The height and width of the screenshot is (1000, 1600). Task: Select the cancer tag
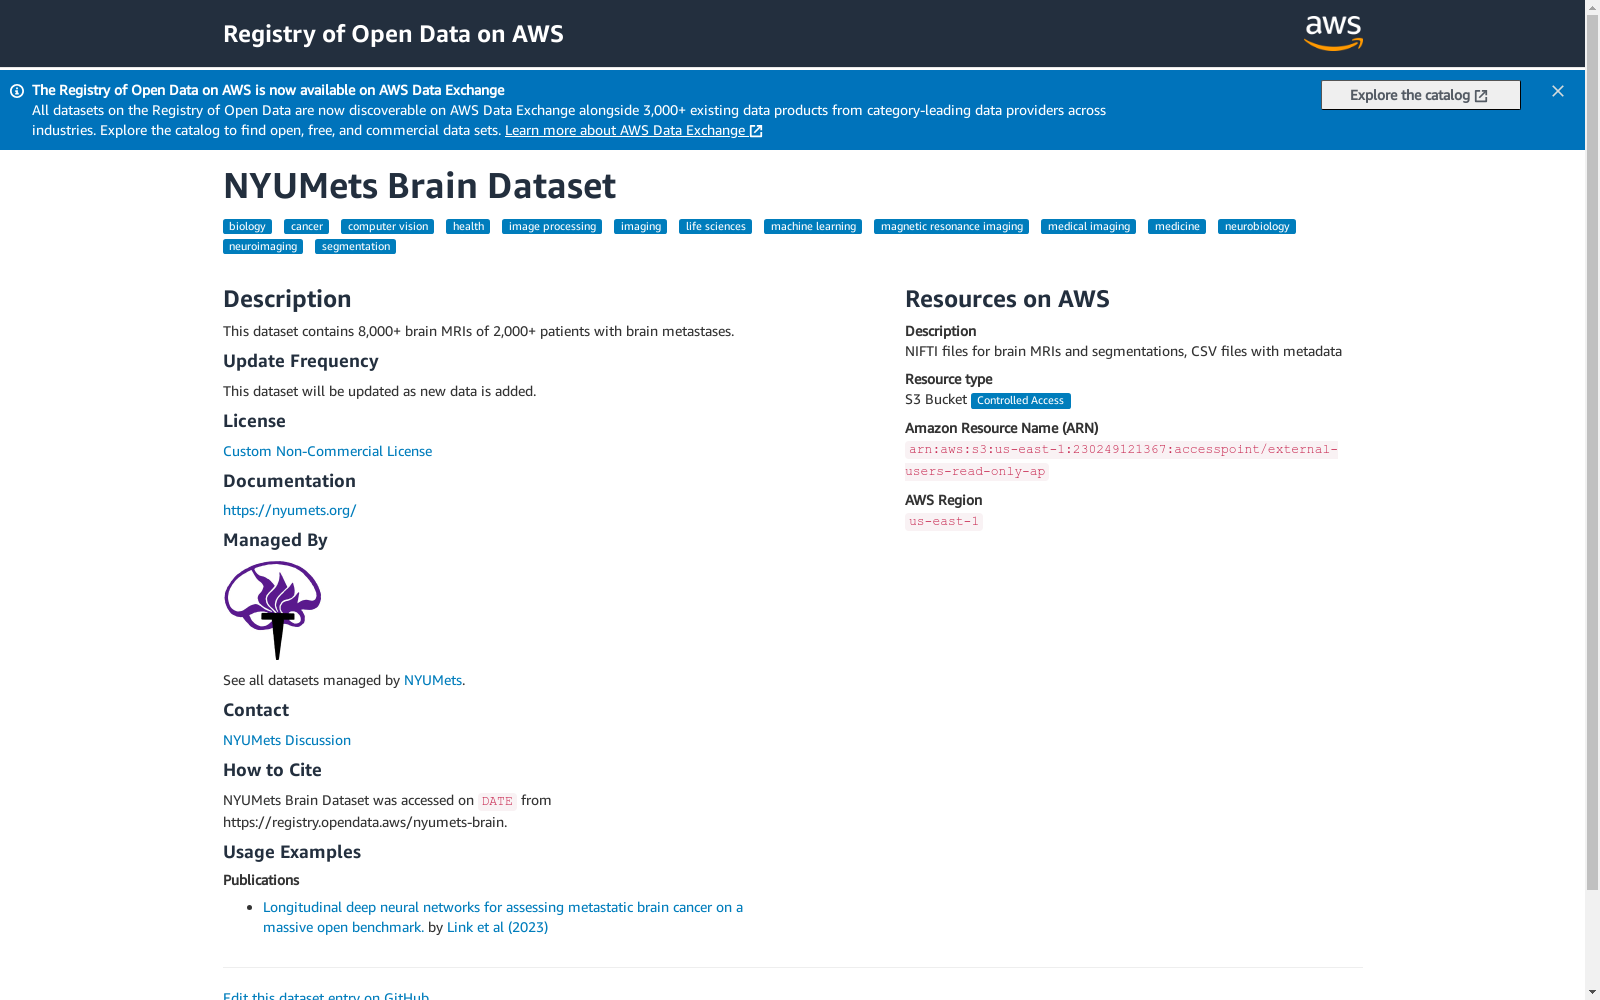tap(306, 227)
